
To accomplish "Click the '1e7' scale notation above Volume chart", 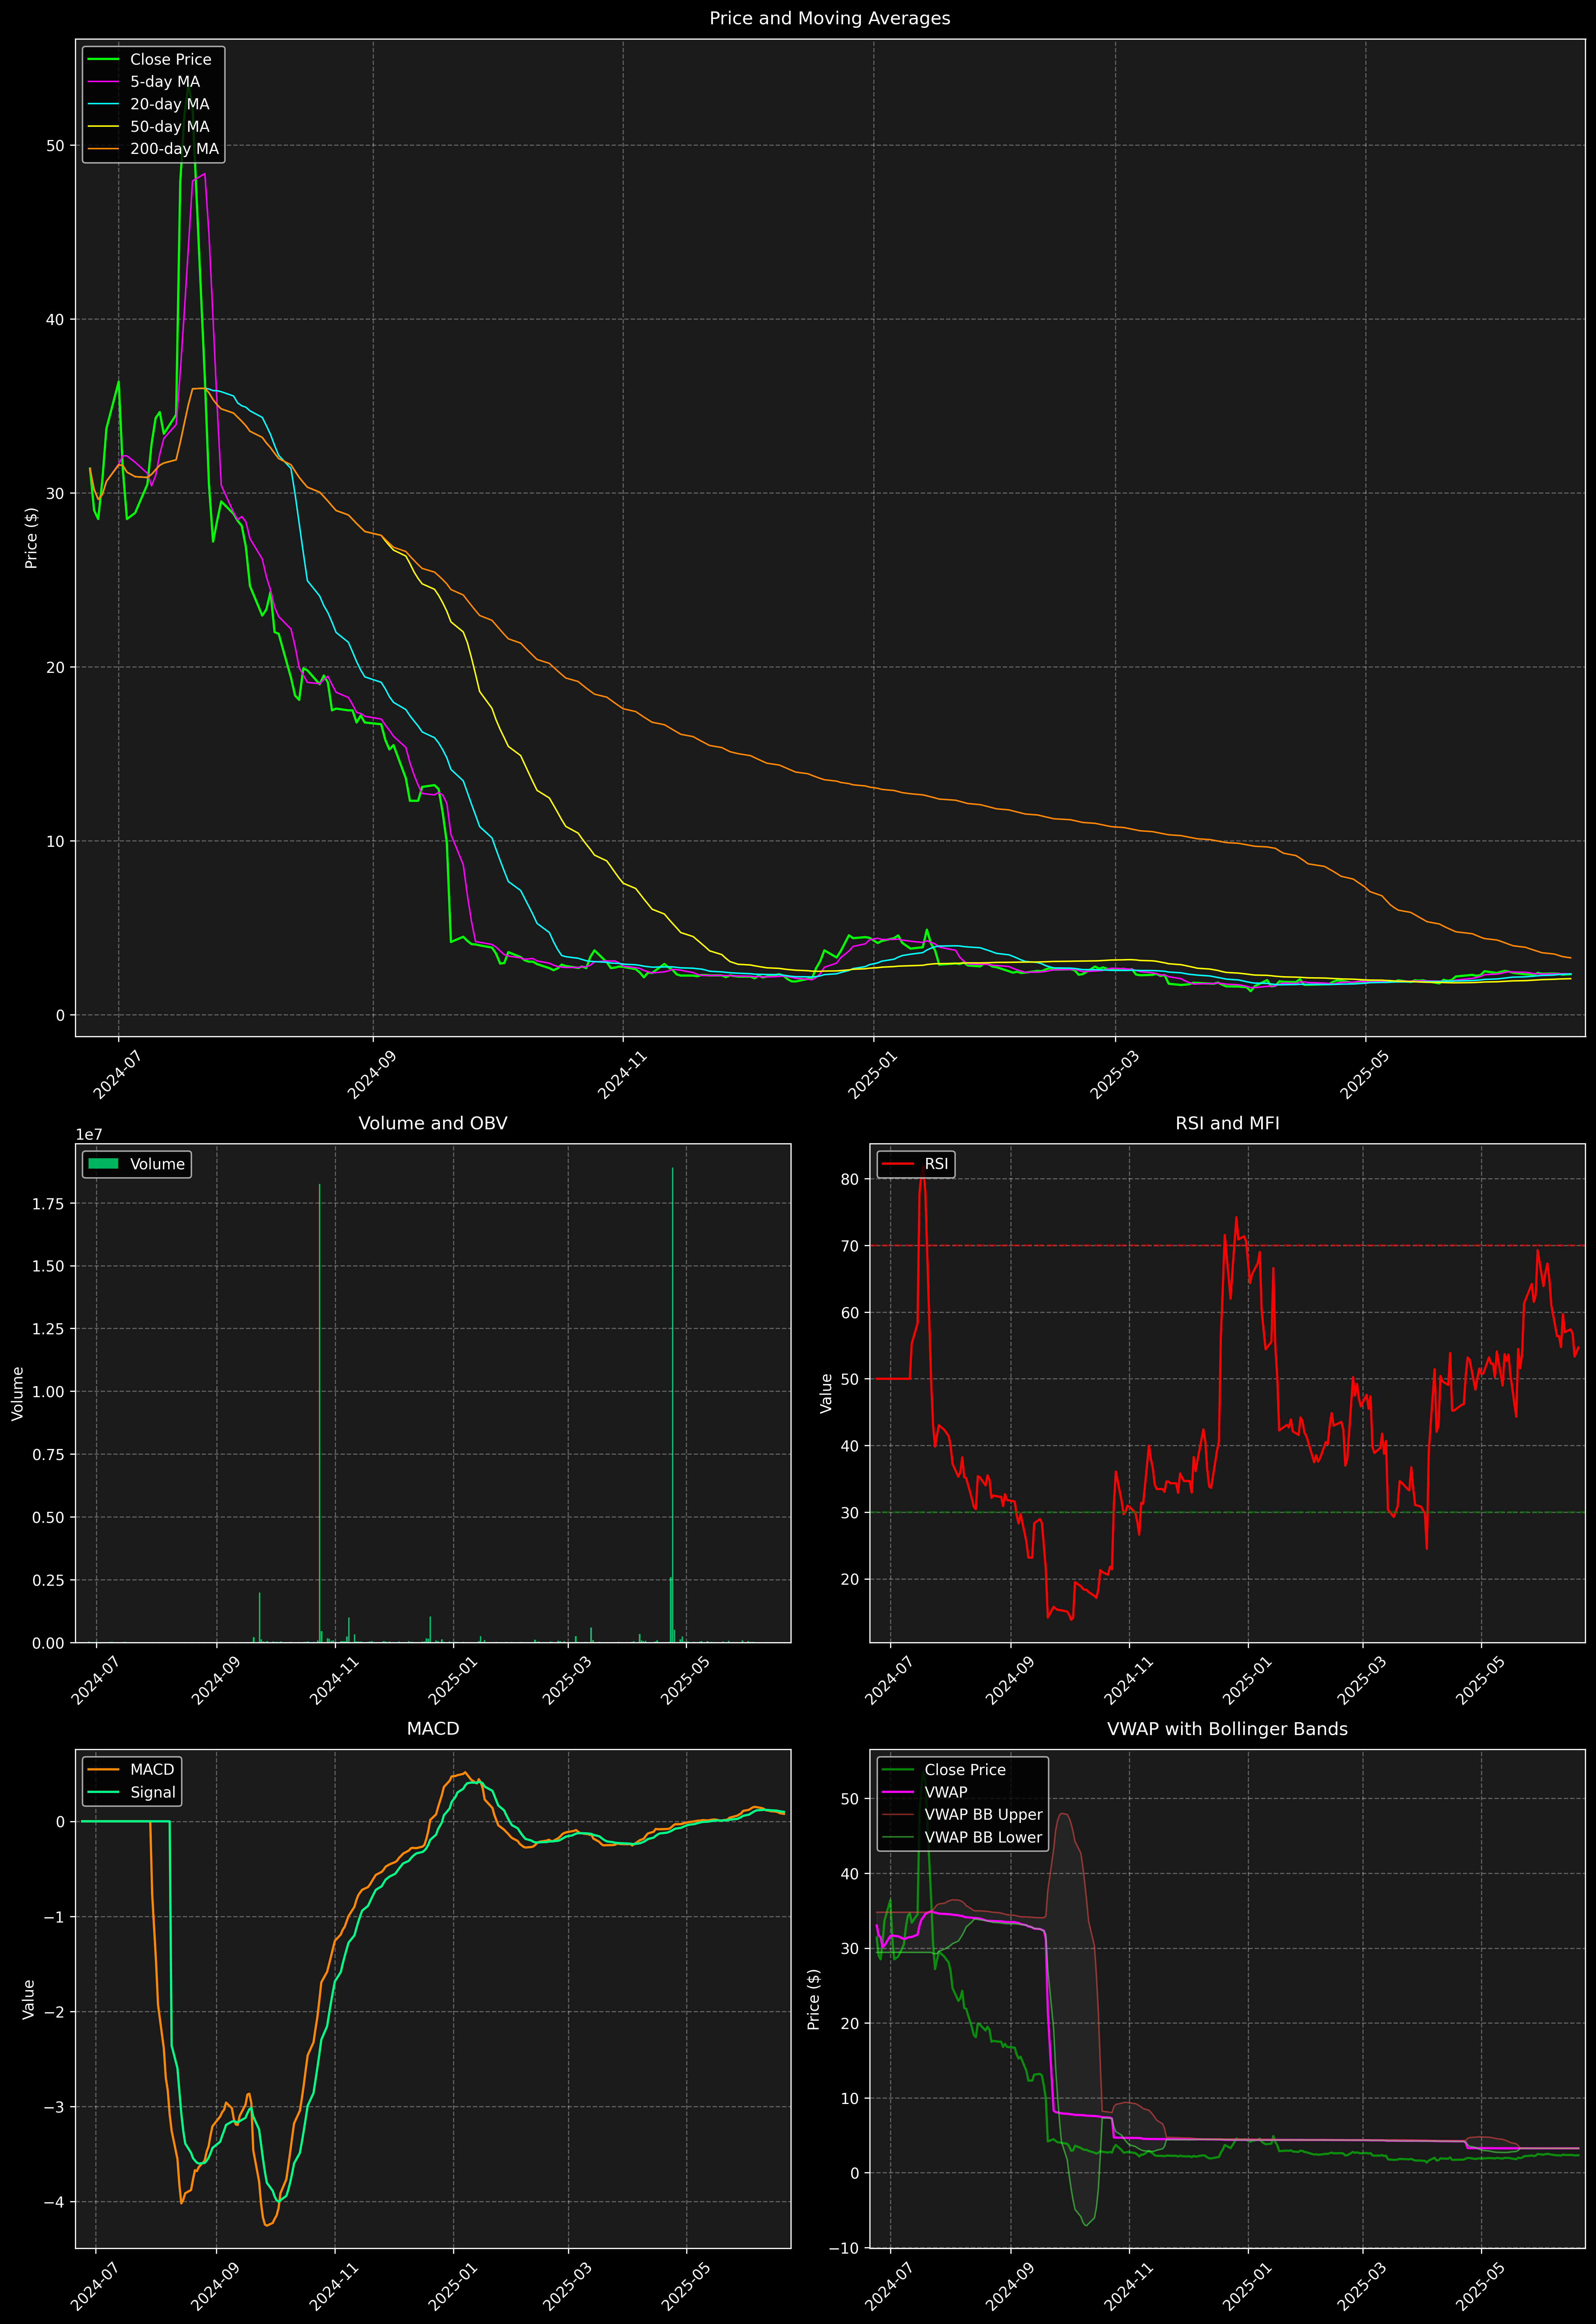I will coord(89,1135).
